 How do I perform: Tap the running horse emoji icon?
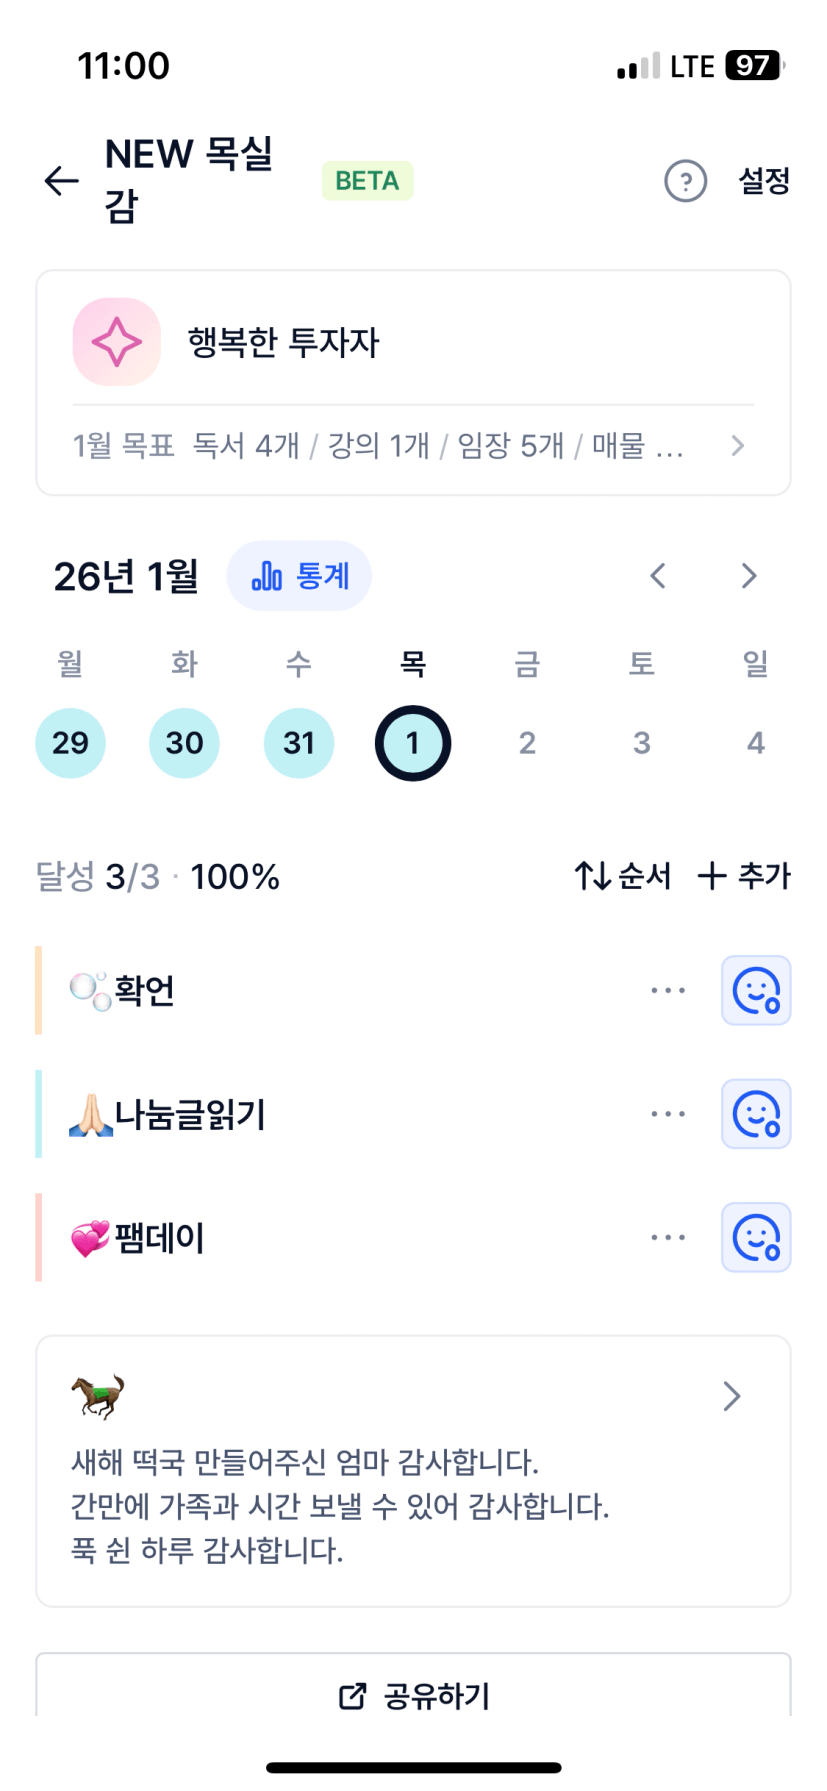(97, 1395)
